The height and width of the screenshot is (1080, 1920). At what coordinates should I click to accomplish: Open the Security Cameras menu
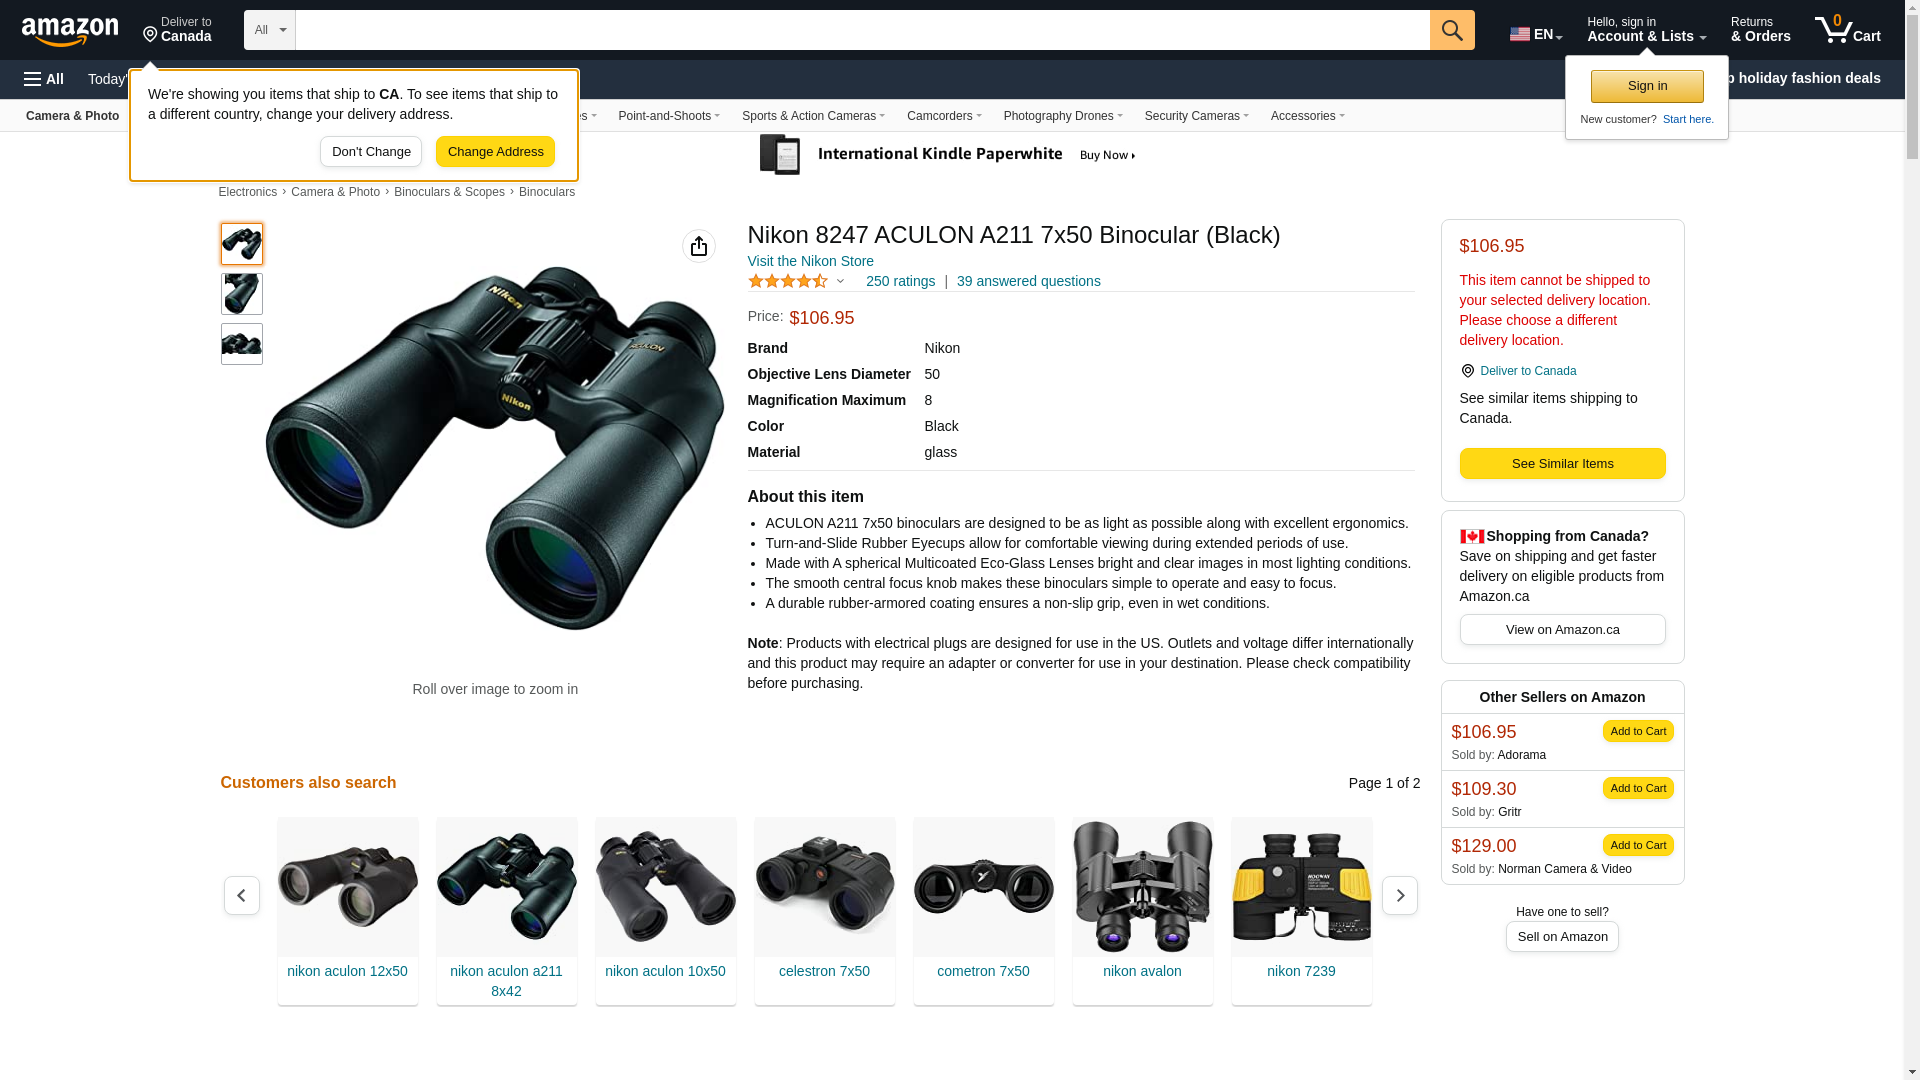(1196, 116)
